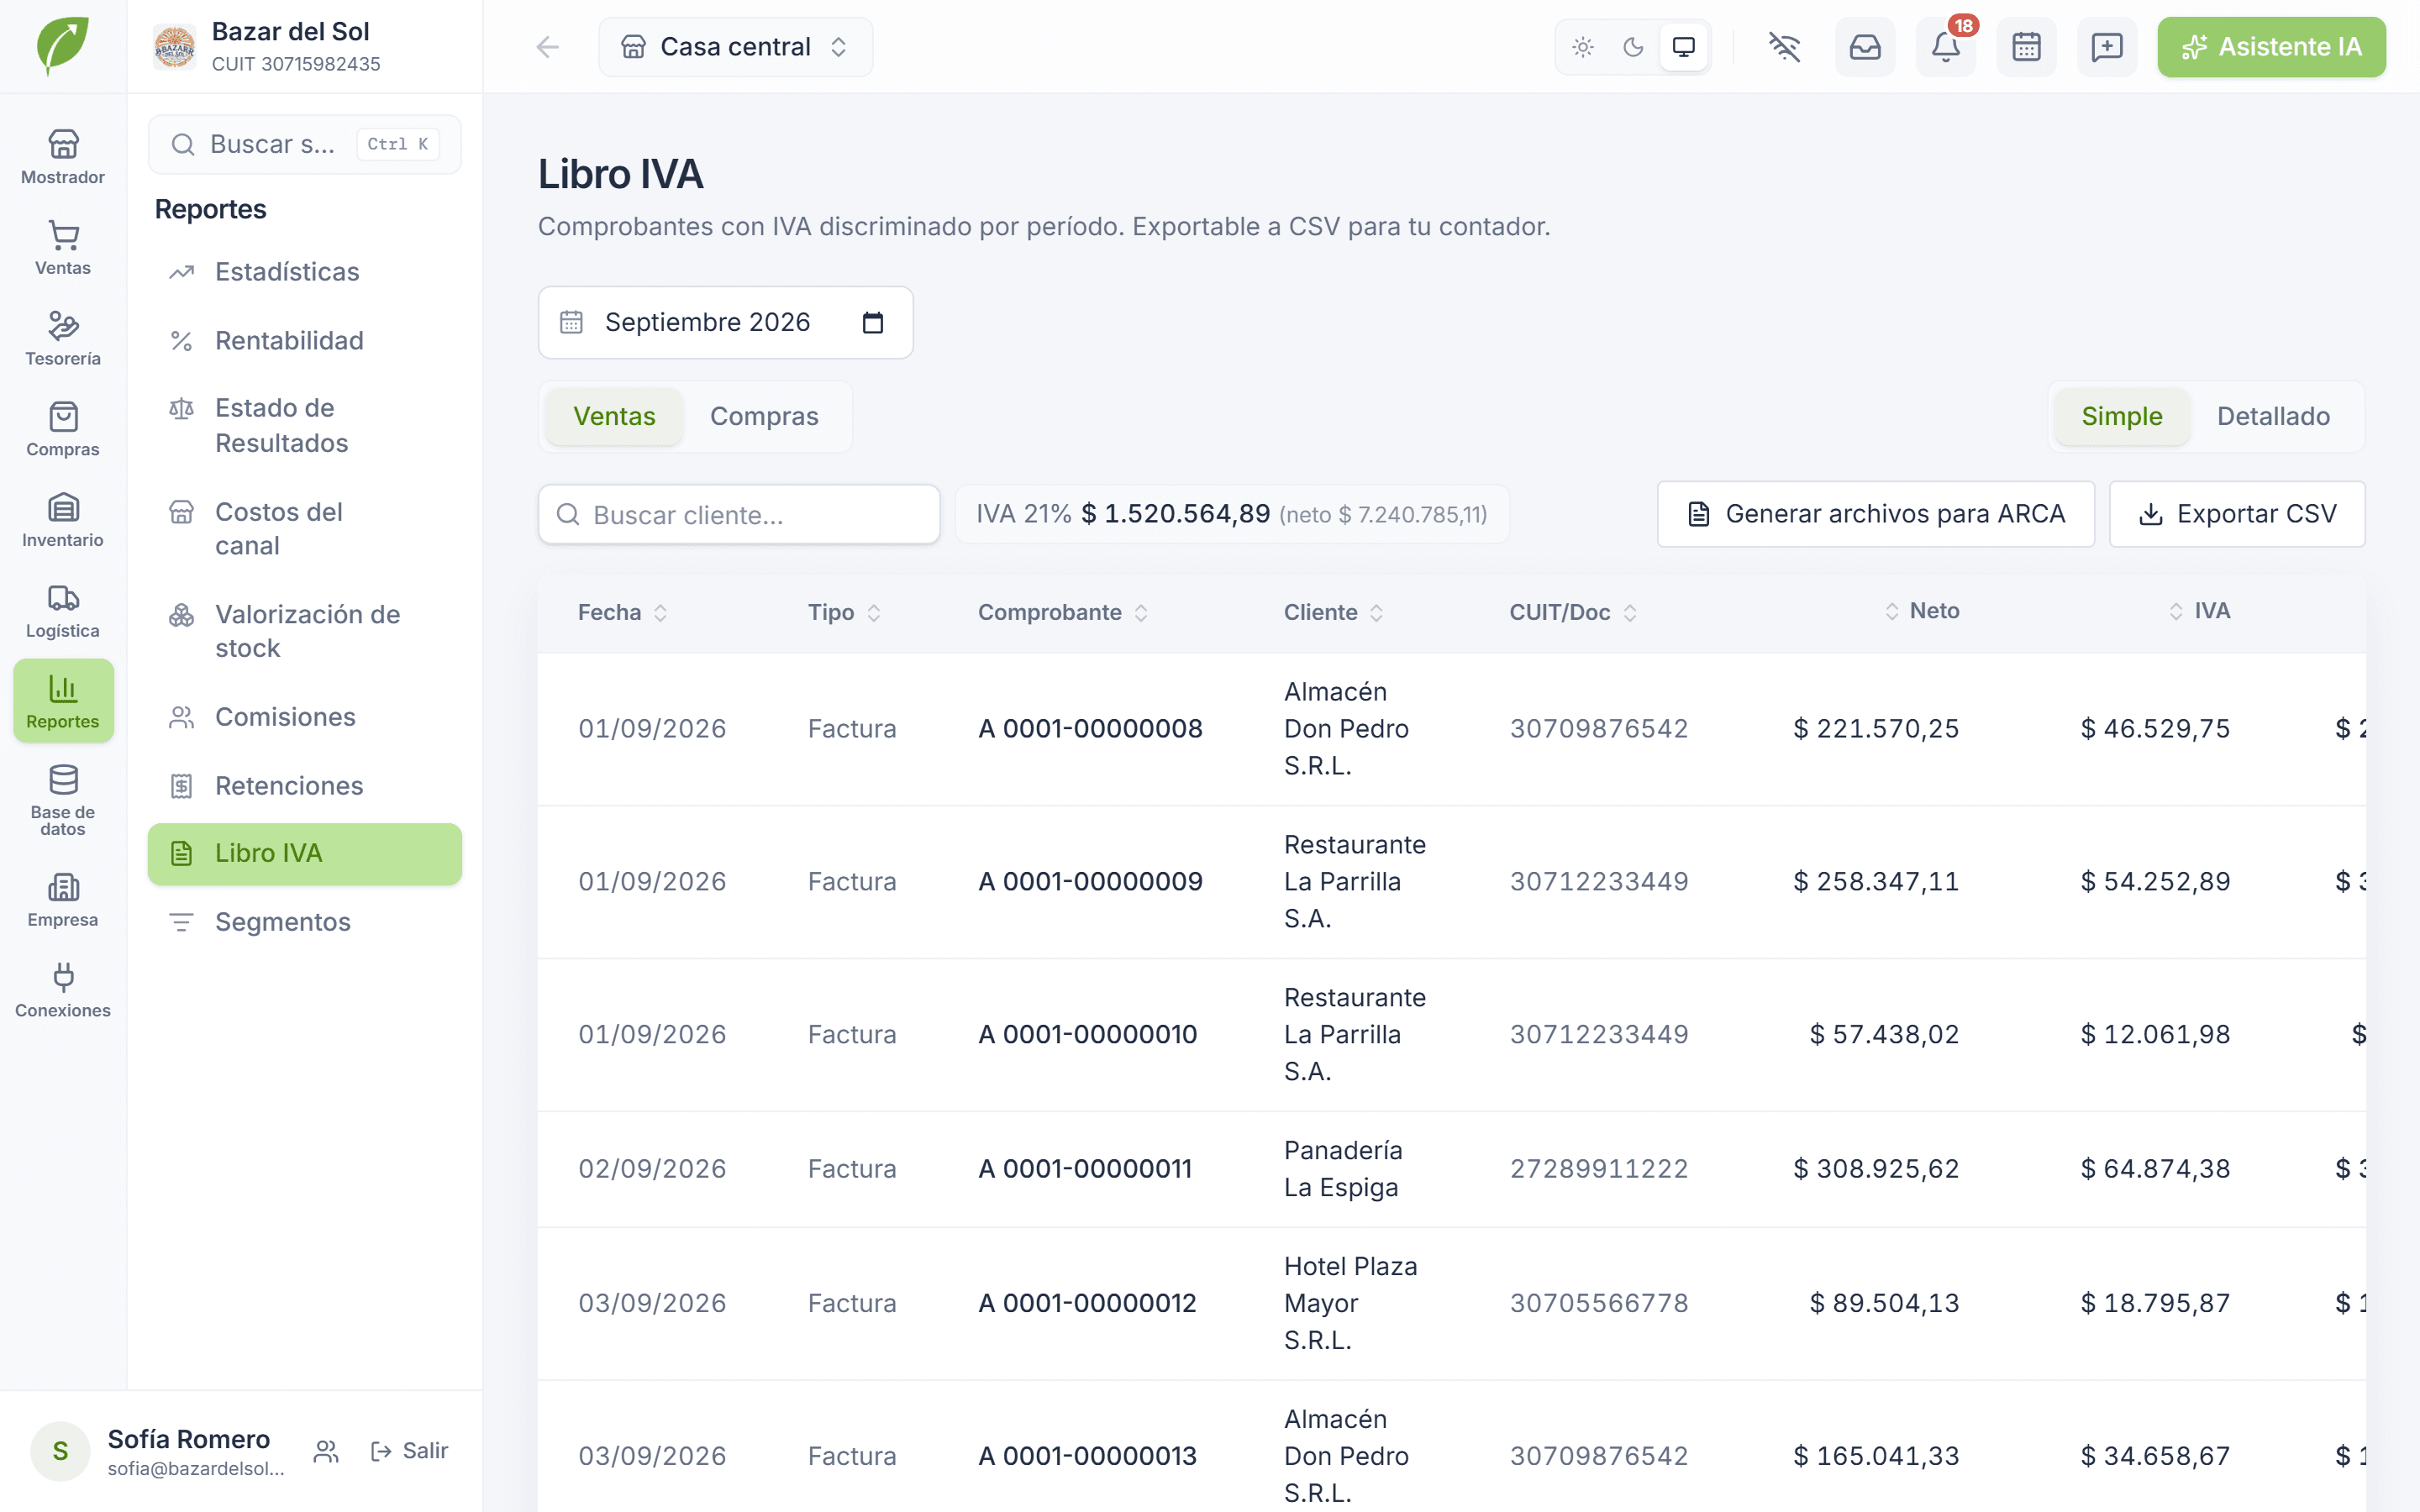
Task: Select the Simple view toggle
Action: [x=2121, y=416]
